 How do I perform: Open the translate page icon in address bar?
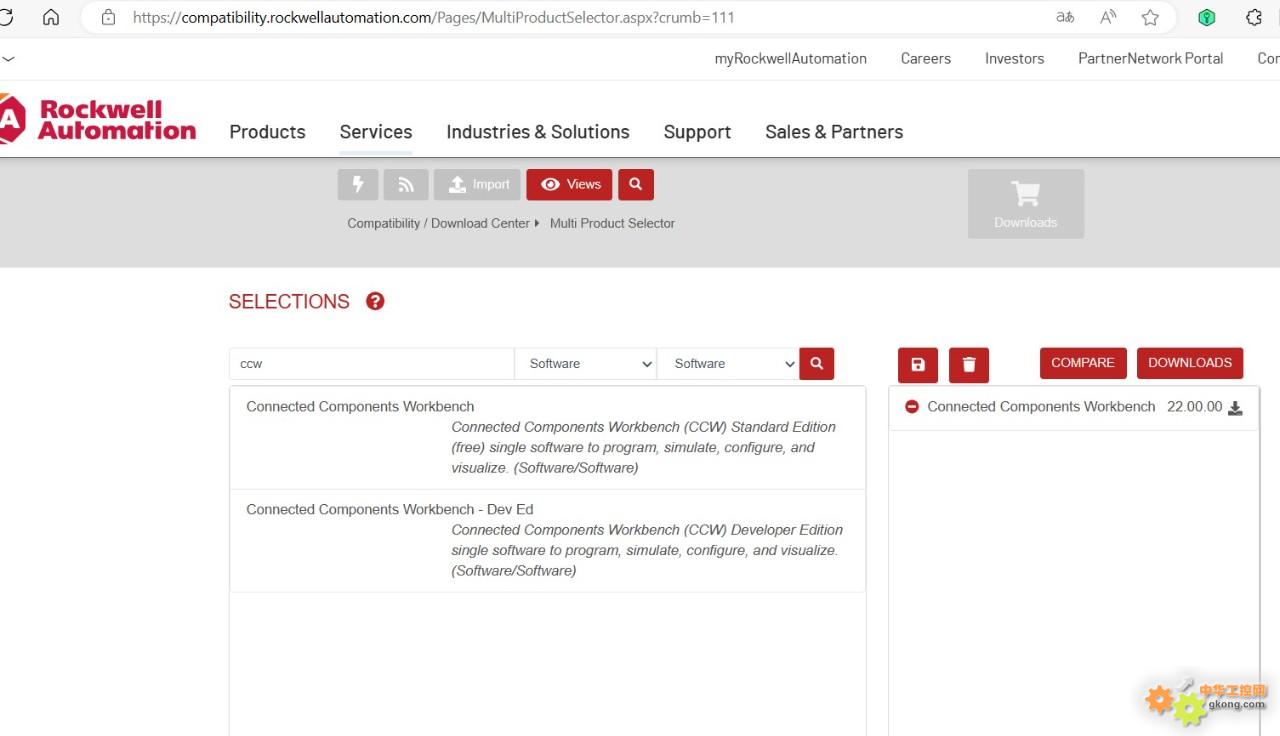click(1065, 17)
